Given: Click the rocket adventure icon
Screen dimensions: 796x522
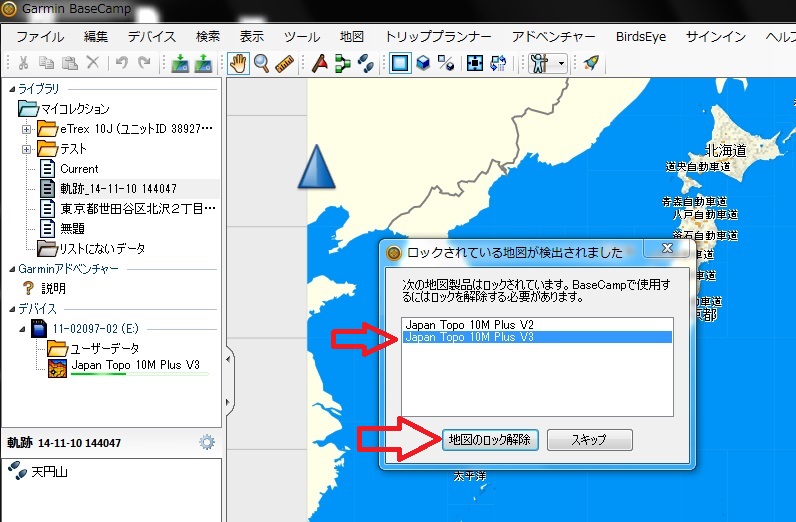Looking at the screenshot, I should tap(591, 63).
